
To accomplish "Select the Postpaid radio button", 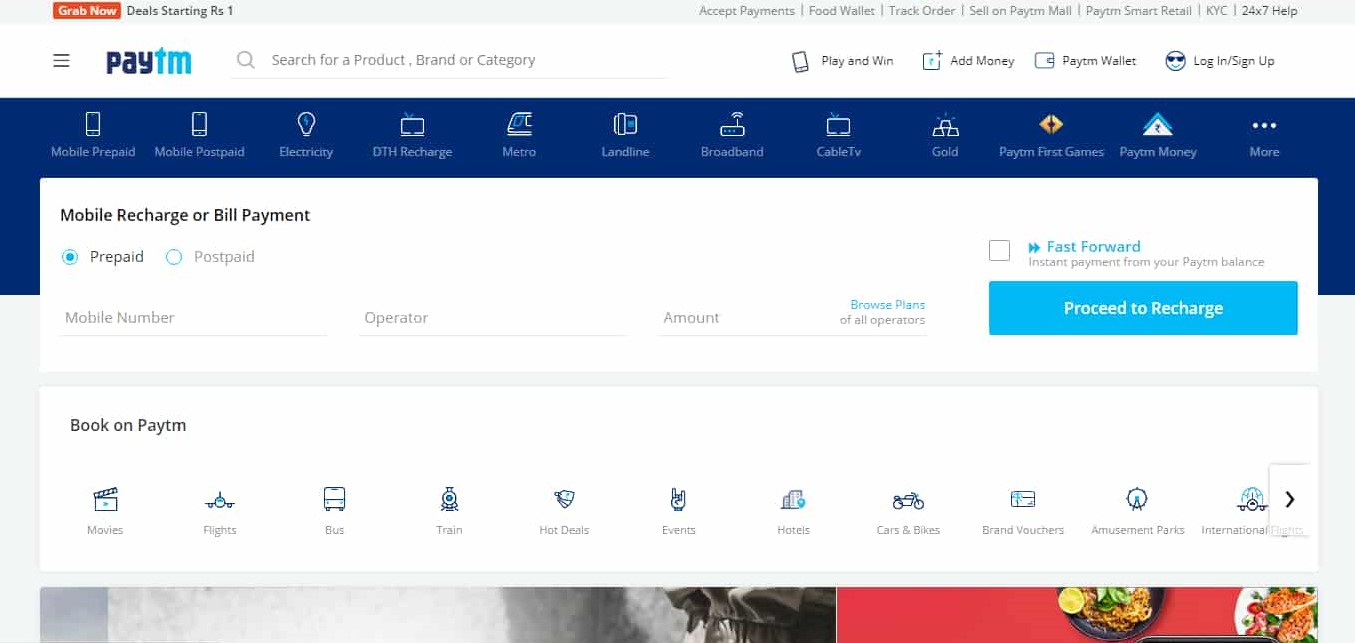I will tap(174, 257).
